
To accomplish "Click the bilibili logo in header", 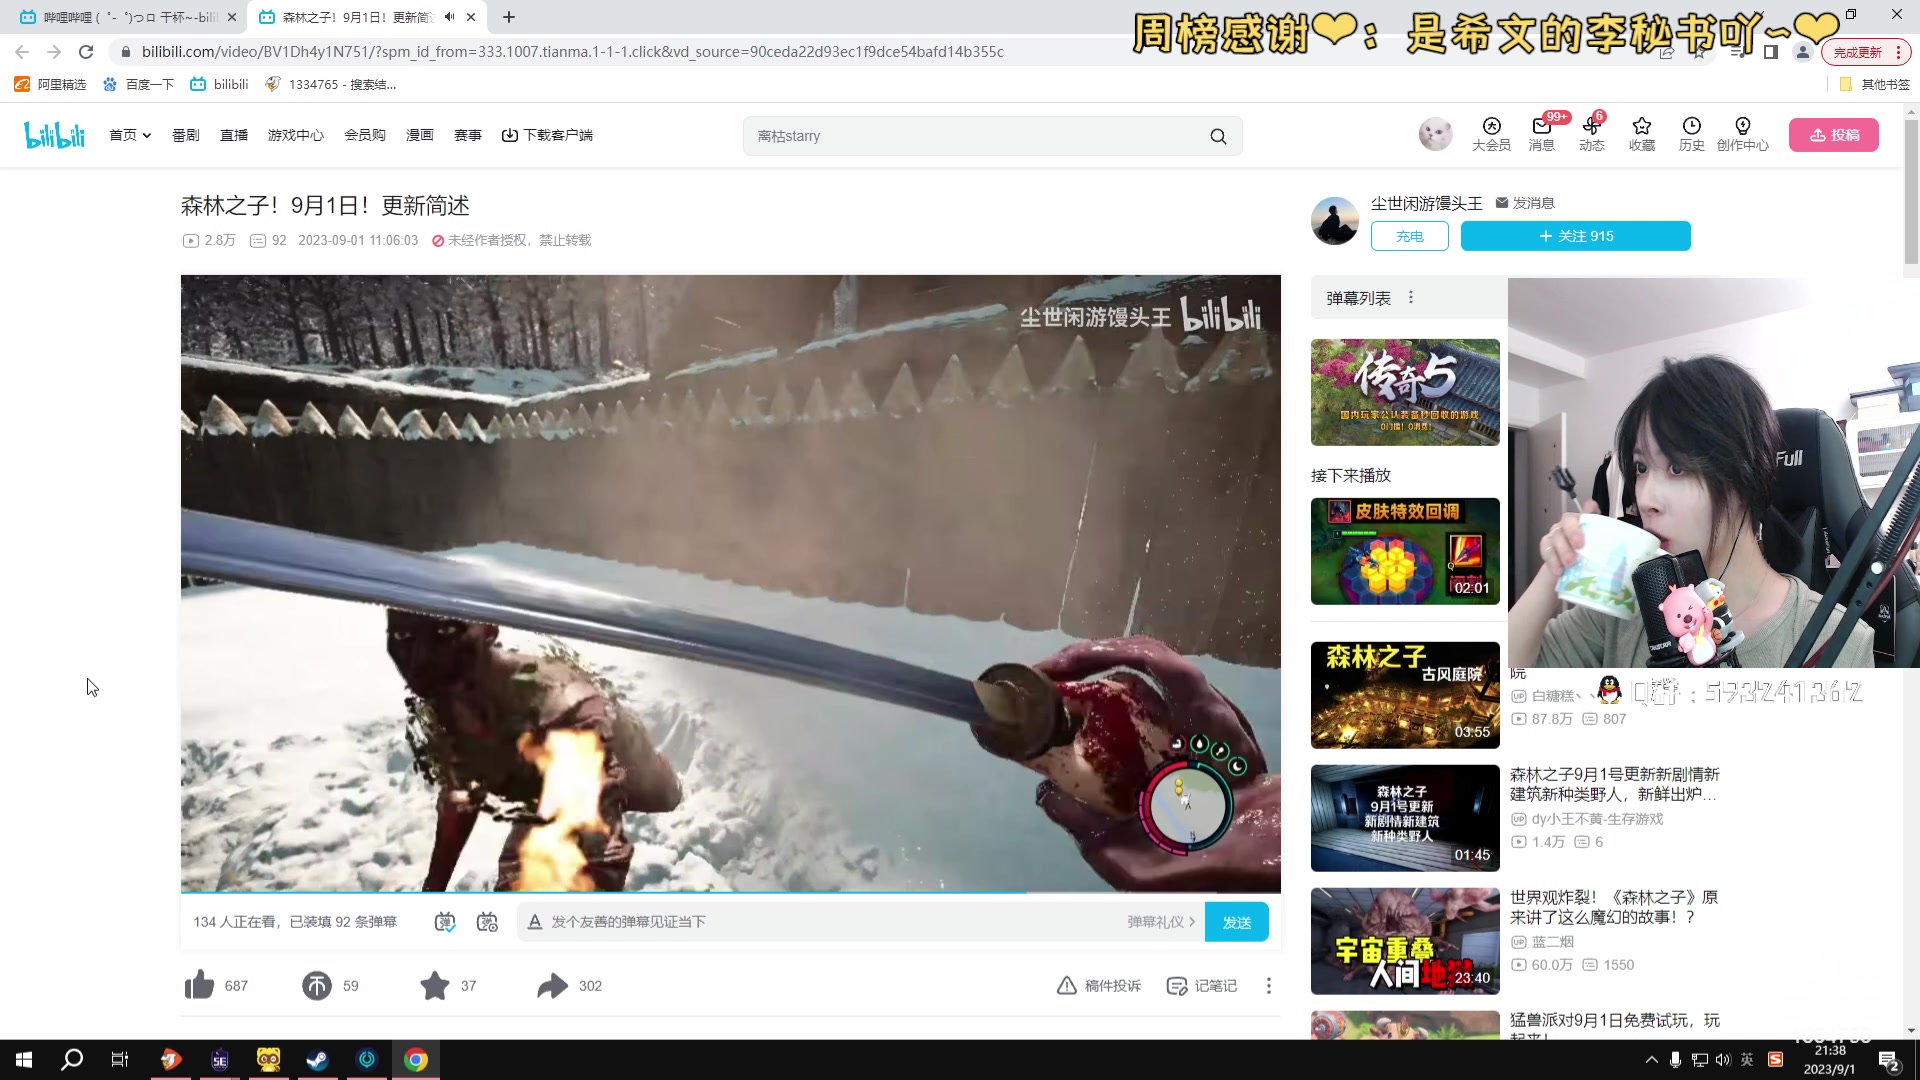I will point(55,135).
